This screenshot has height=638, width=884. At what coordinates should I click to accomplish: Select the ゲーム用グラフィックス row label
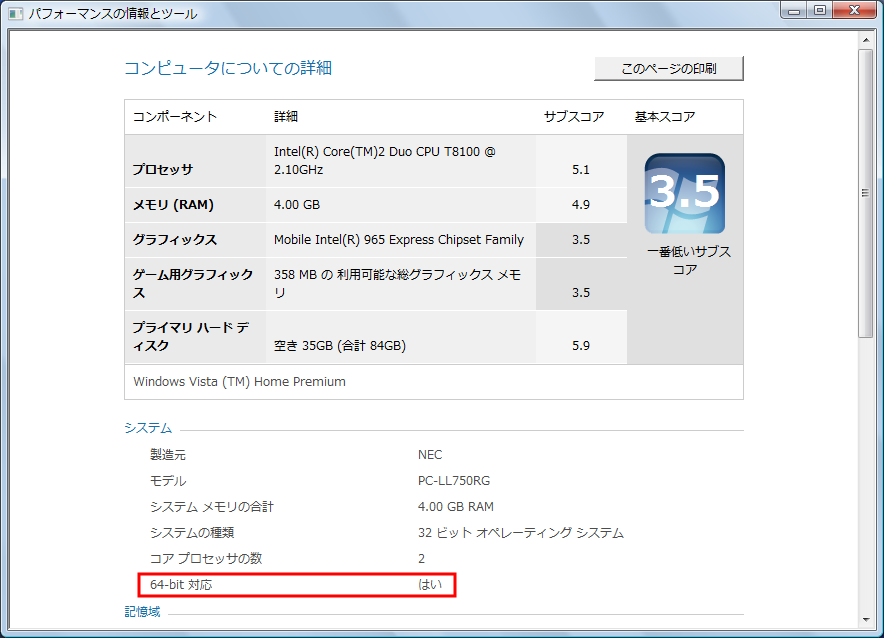coord(193,283)
